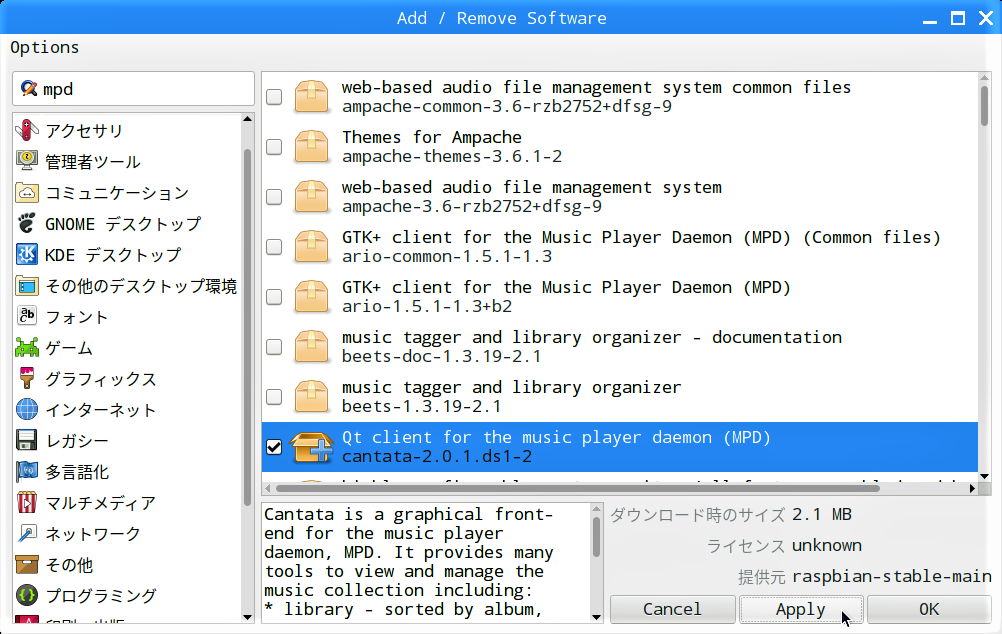
Task: Click the グラフィックス paintbrush icon
Action: [x=26, y=378]
